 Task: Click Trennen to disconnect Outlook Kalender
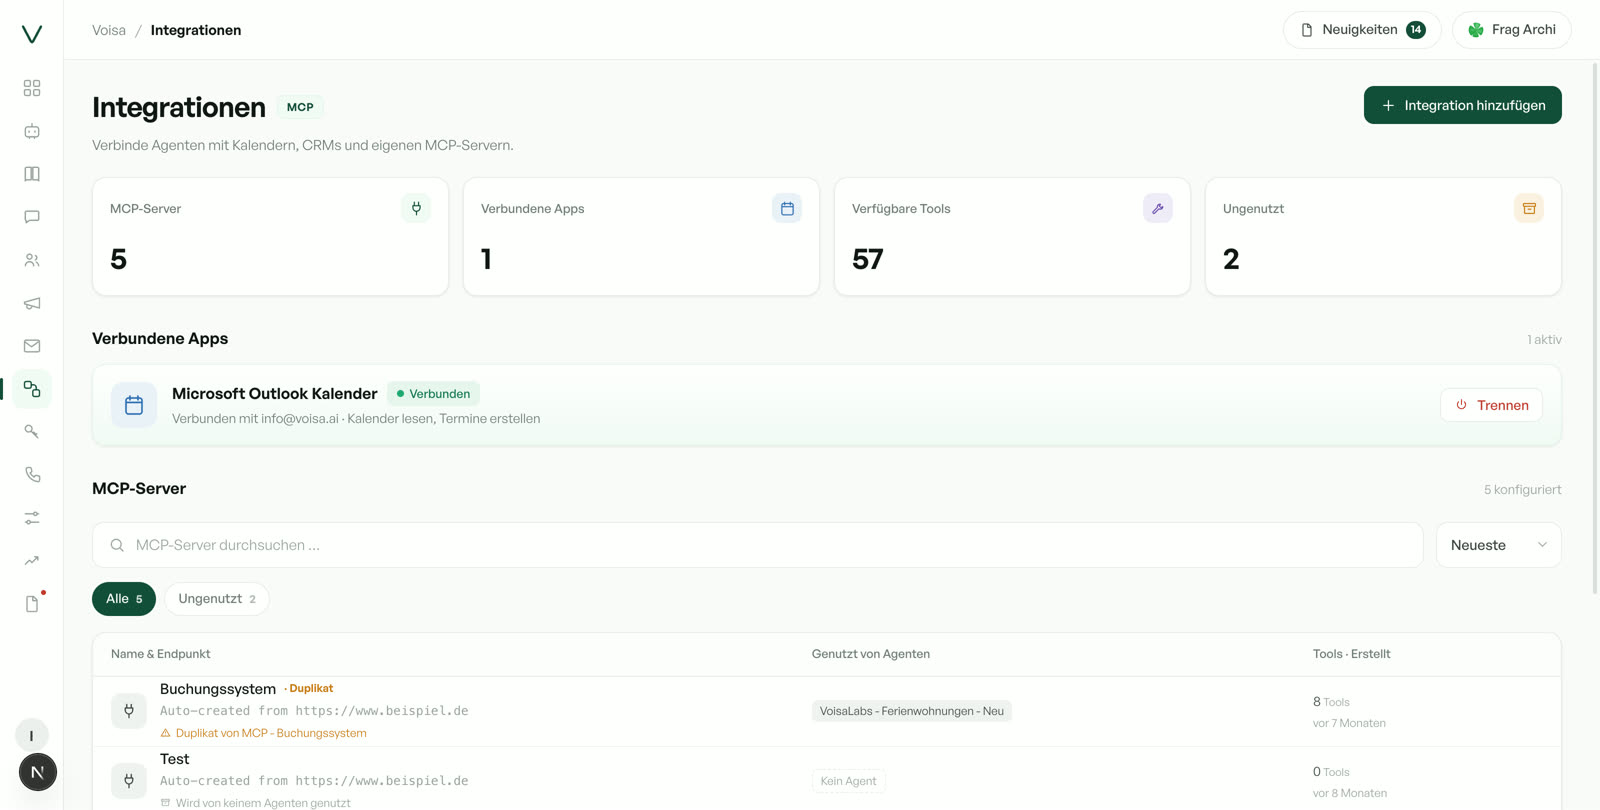(1491, 405)
